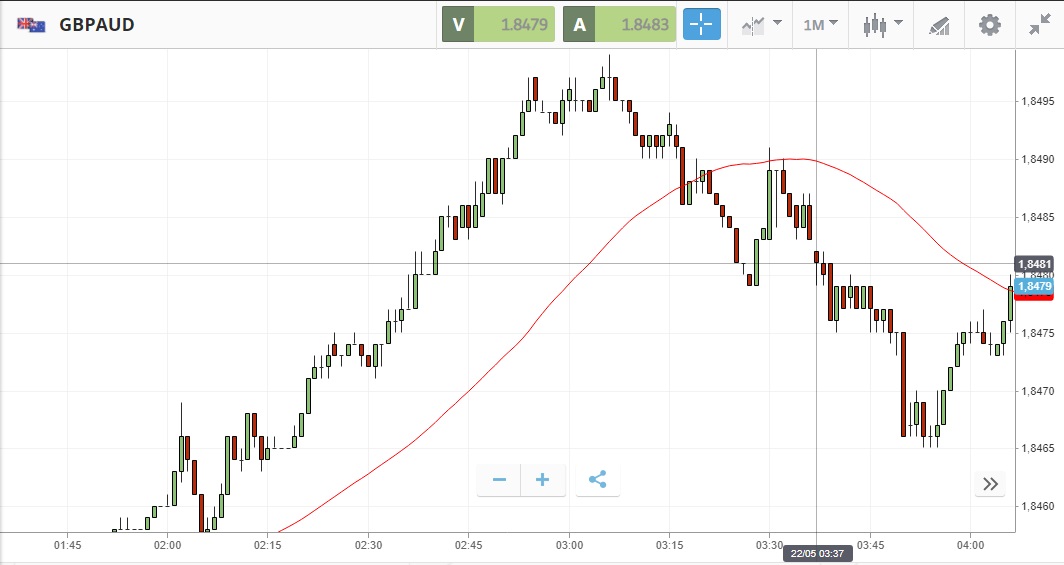This screenshot has height=565, width=1064.
Task: Open chart settings gear
Action: pos(989,25)
